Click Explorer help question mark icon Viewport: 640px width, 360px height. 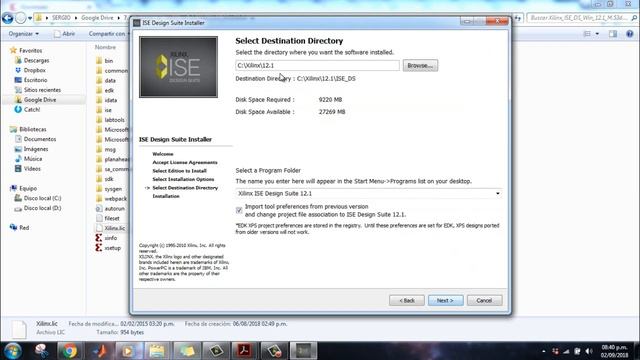pyautogui.click(x=629, y=34)
